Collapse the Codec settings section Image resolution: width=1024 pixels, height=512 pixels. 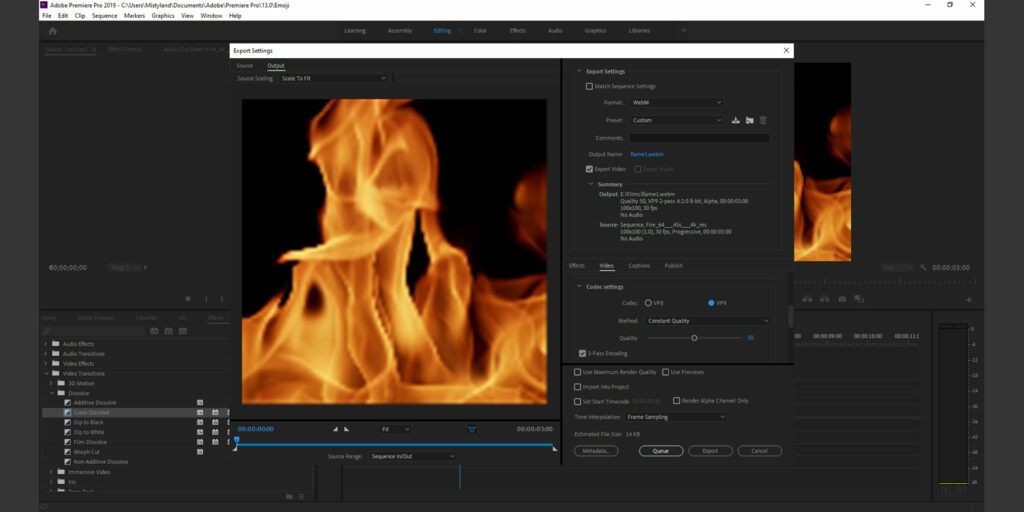pyautogui.click(x=579, y=287)
